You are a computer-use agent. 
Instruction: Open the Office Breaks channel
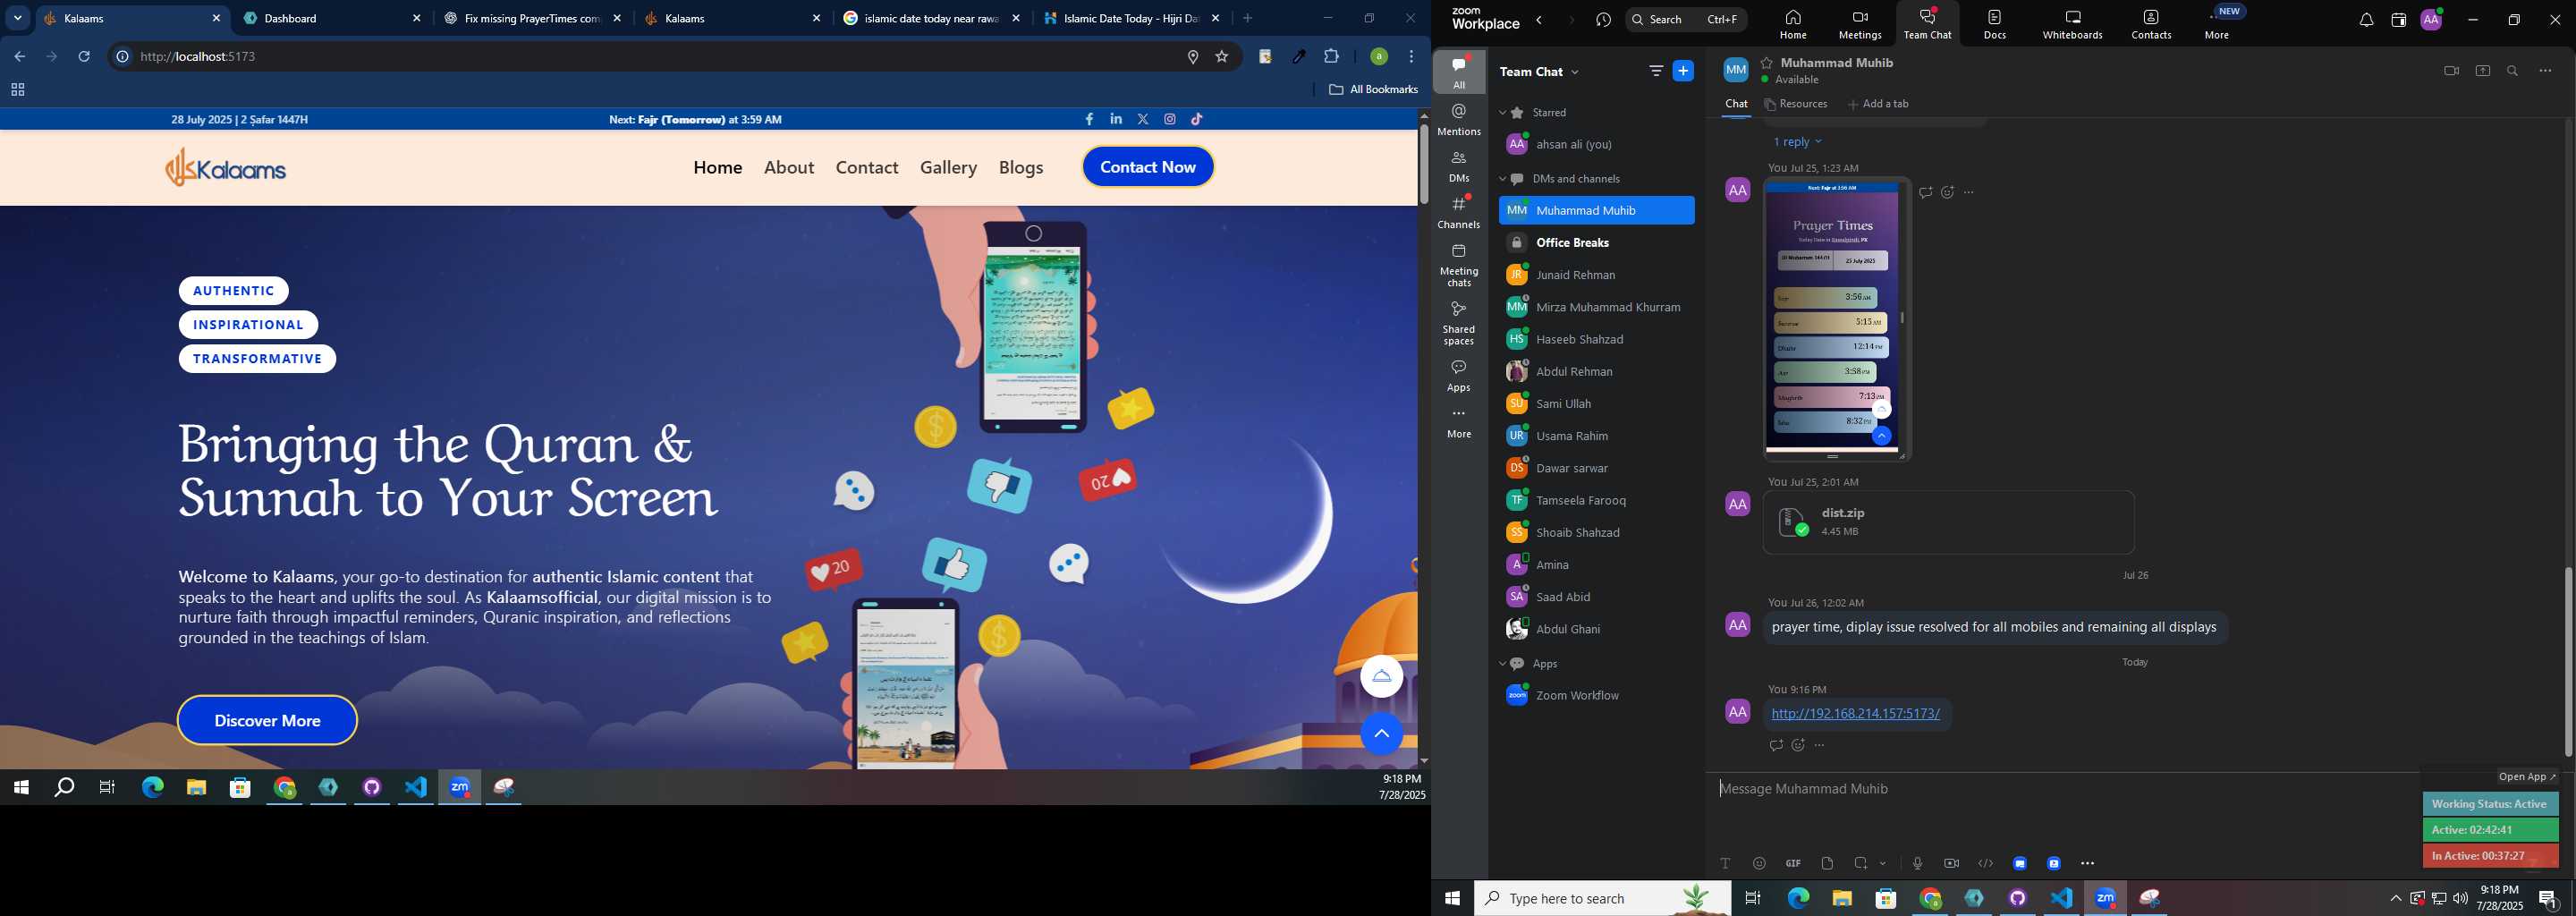click(x=1597, y=243)
